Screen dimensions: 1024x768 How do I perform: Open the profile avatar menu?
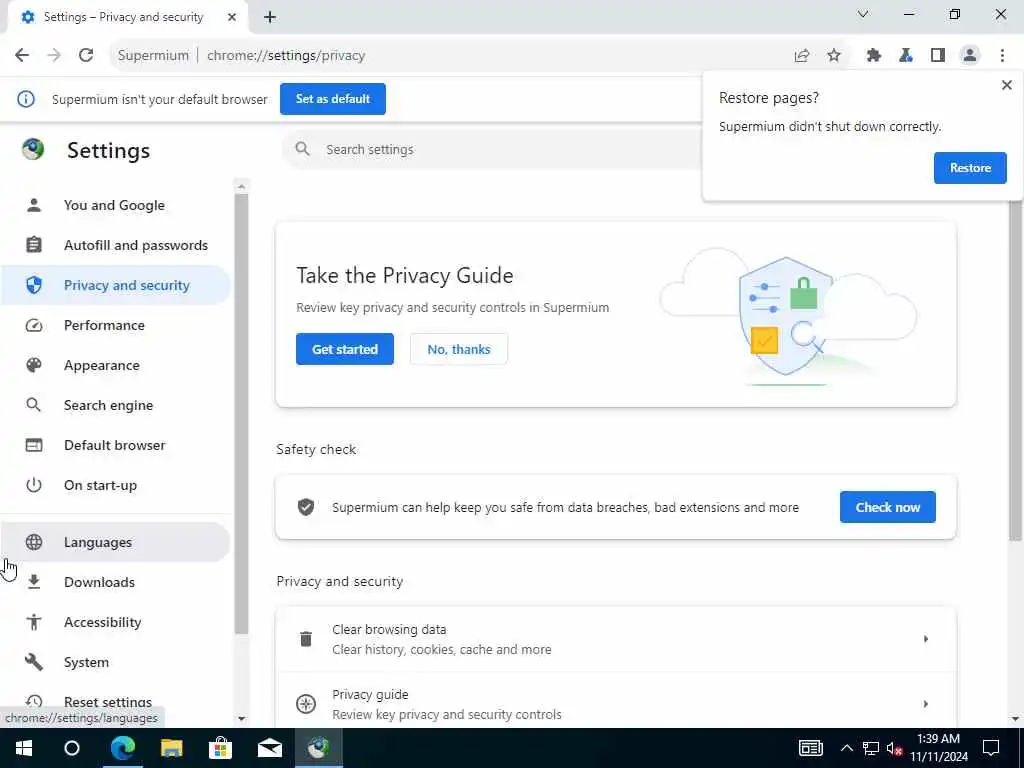tap(970, 56)
